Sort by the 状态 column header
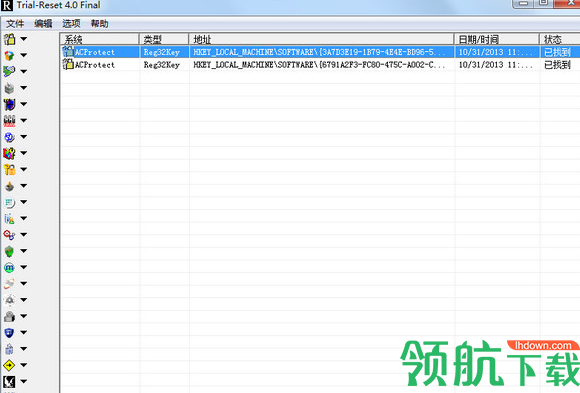Viewport: 580px width, 393px height. tap(560, 39)
